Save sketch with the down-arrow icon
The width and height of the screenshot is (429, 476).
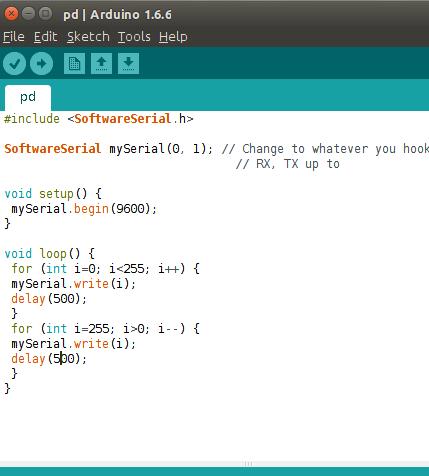pyautogui.click(x=128, y=63)
